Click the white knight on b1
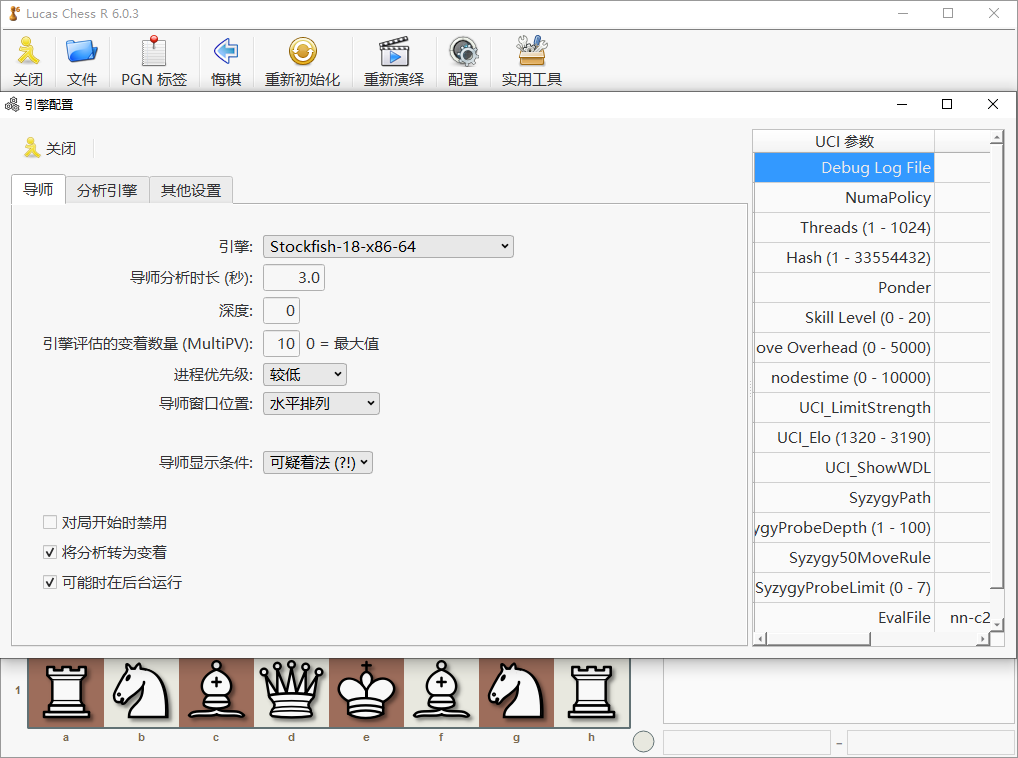Viewport: 1018px width, 758px height. pyautogui.click(x=141, y=692)
